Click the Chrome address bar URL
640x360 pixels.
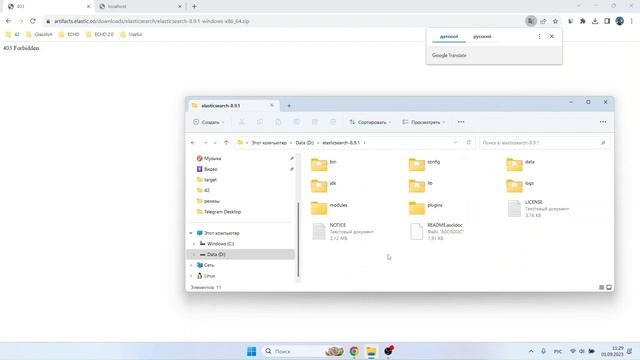point(151,21)
